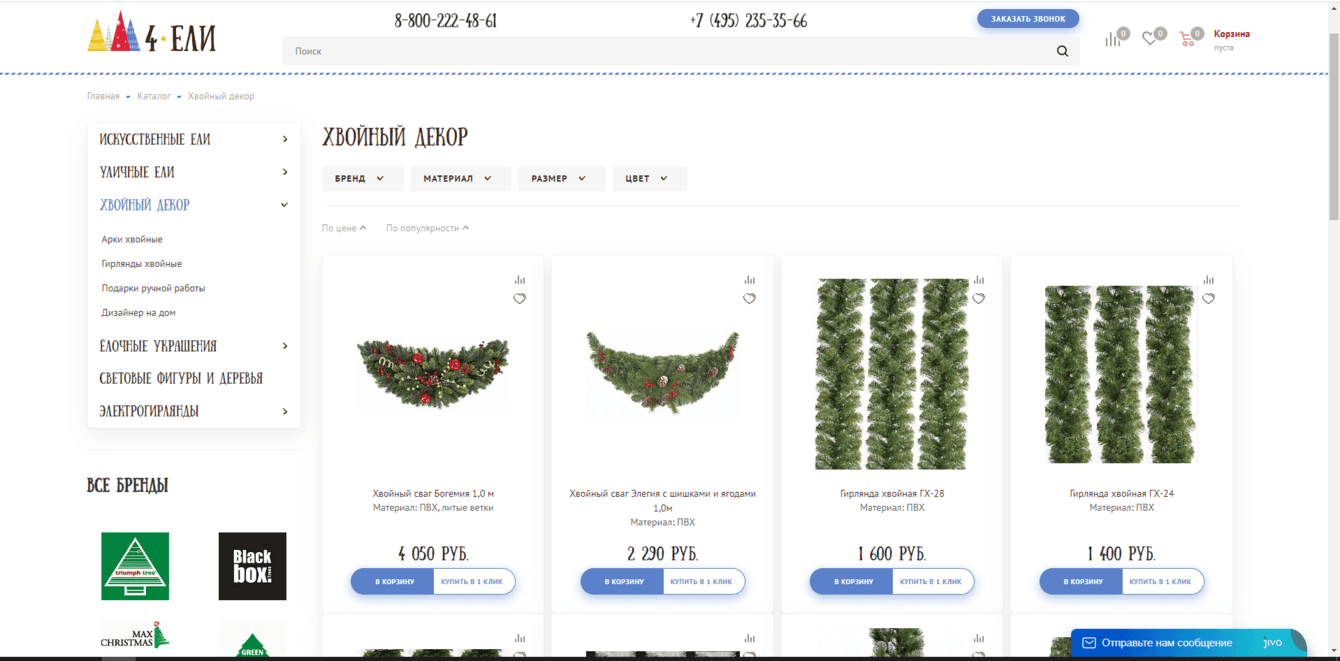The image size is (1340, 661).
Task: Toggle compare for Гирлянда хвойная ГХ-28
Action: [979, 280]
